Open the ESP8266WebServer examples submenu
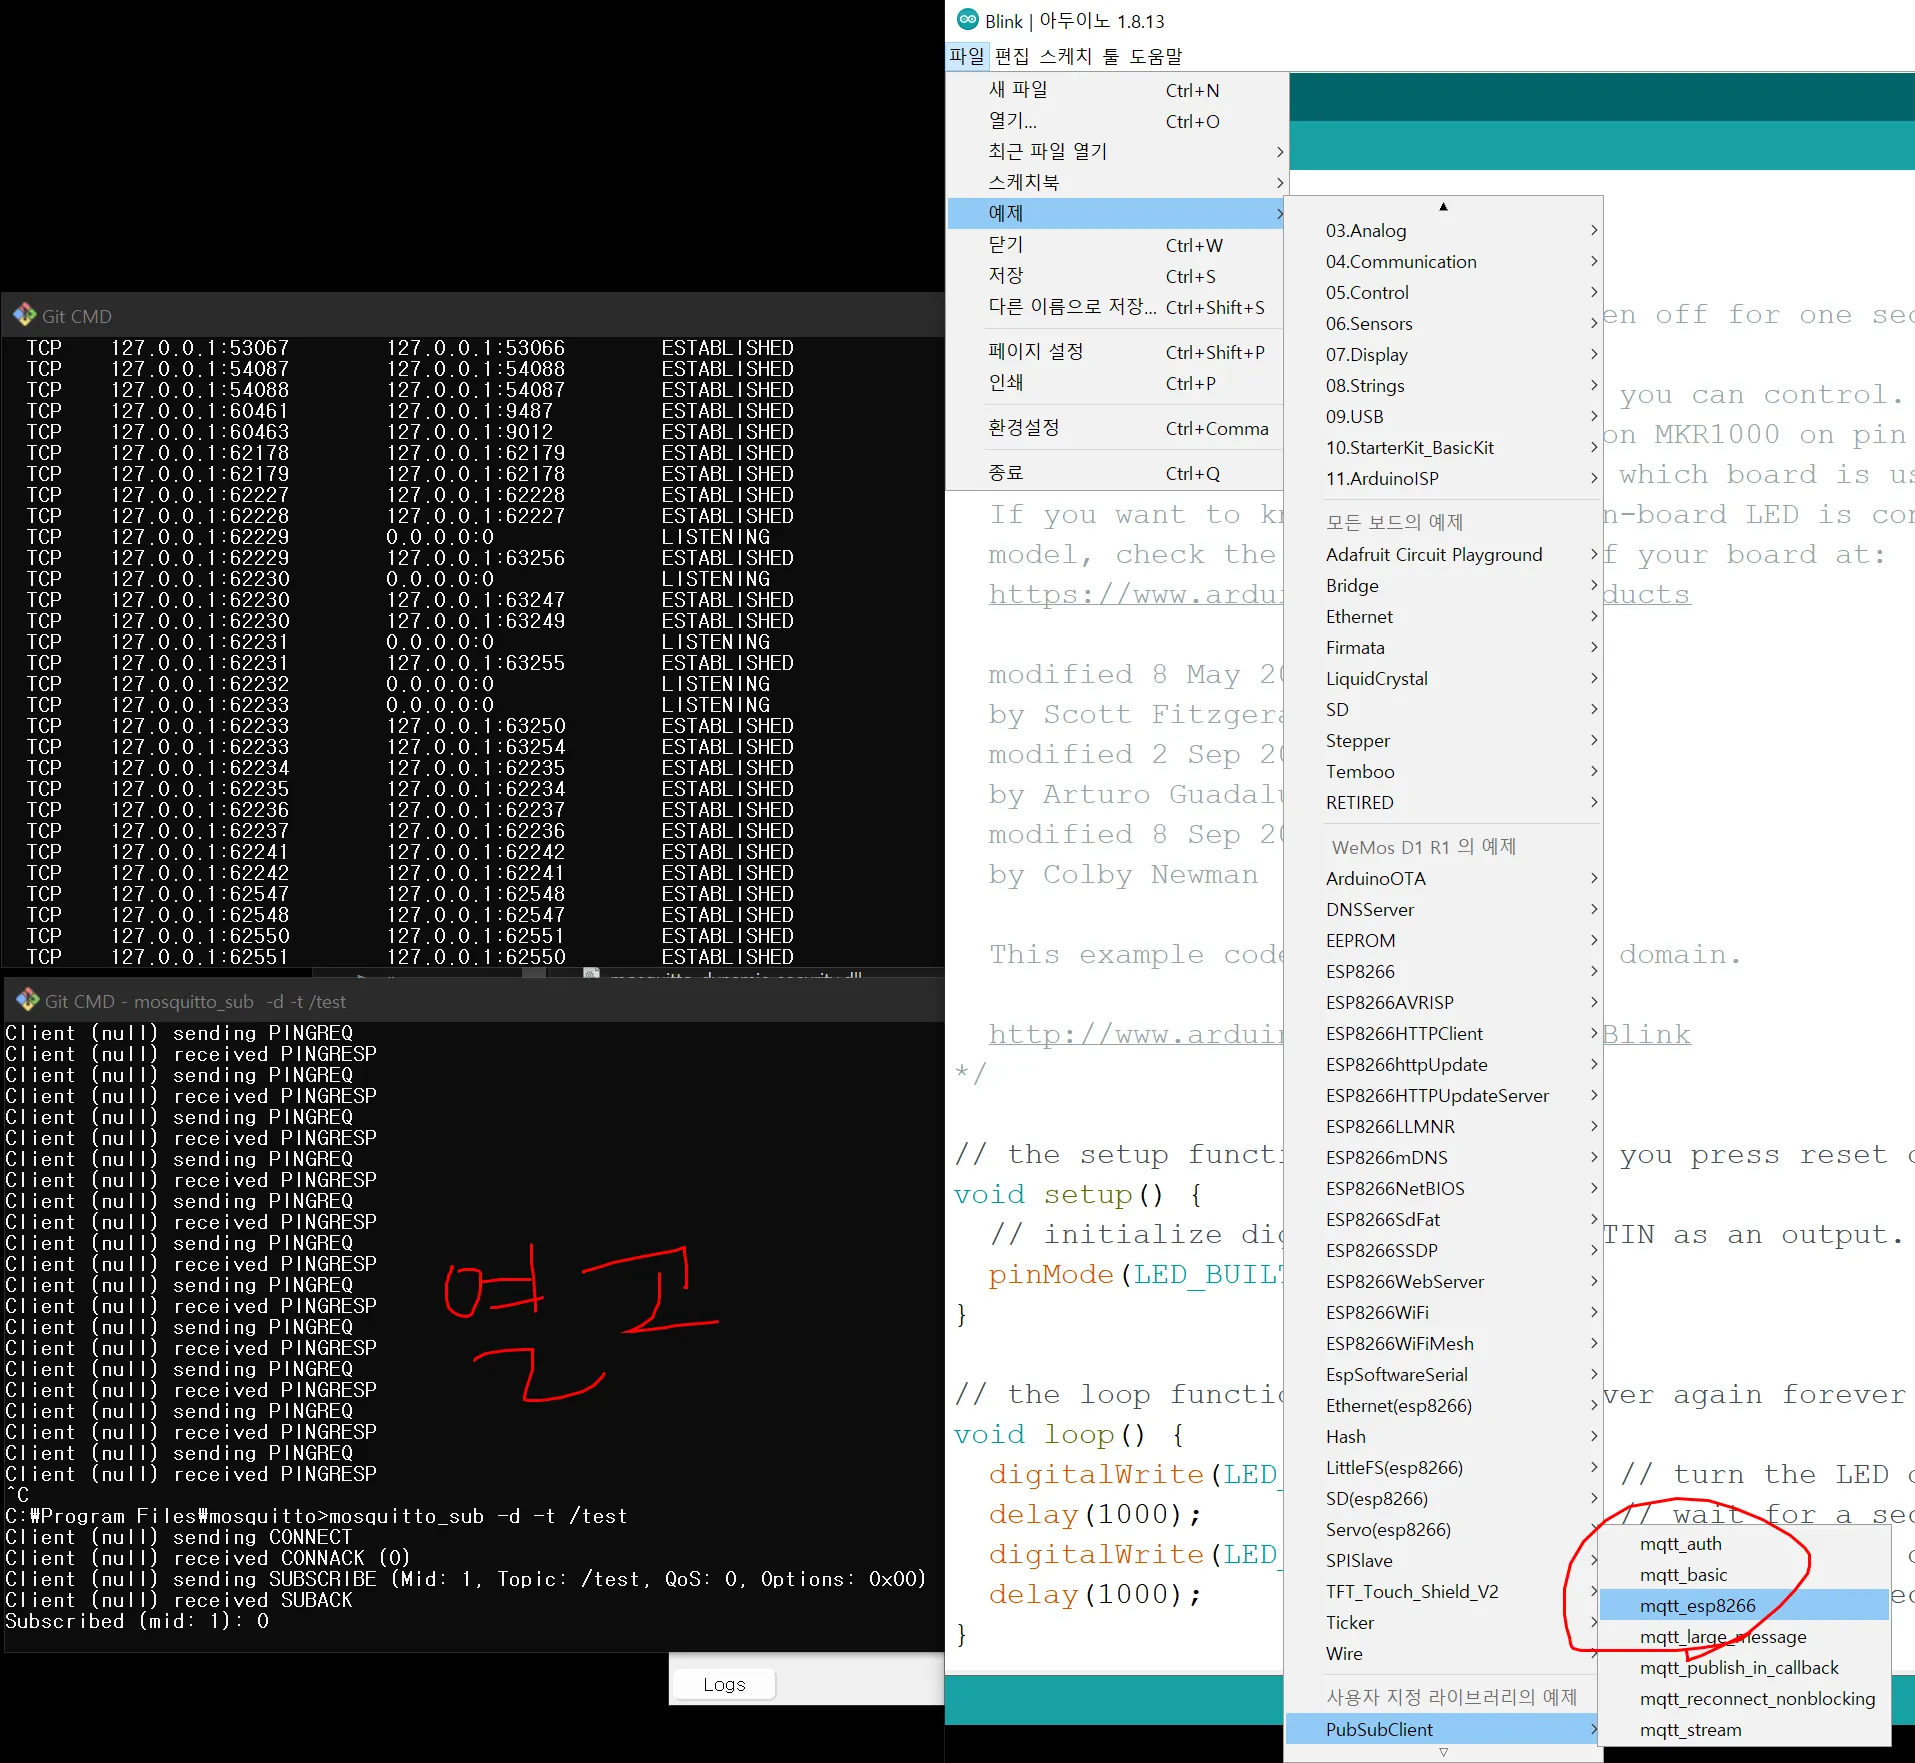This screenshot has height=1763, width=1915. tap(1443, 1282)
